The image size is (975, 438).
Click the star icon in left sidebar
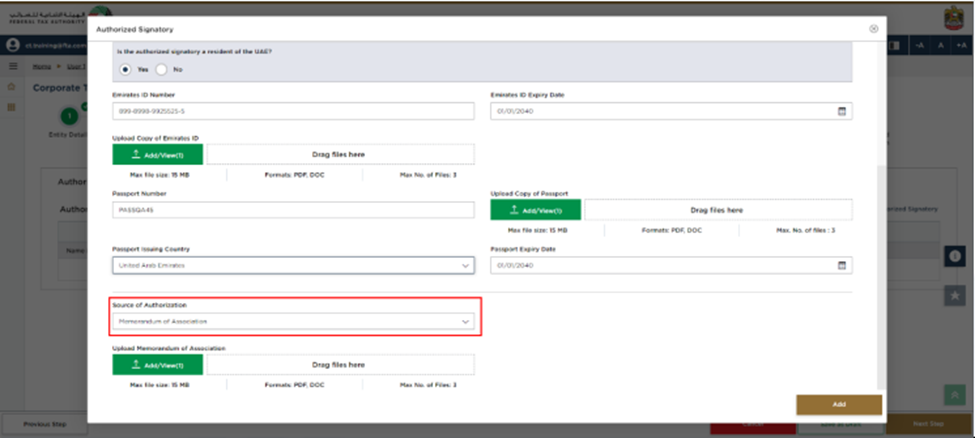(12, 87)
